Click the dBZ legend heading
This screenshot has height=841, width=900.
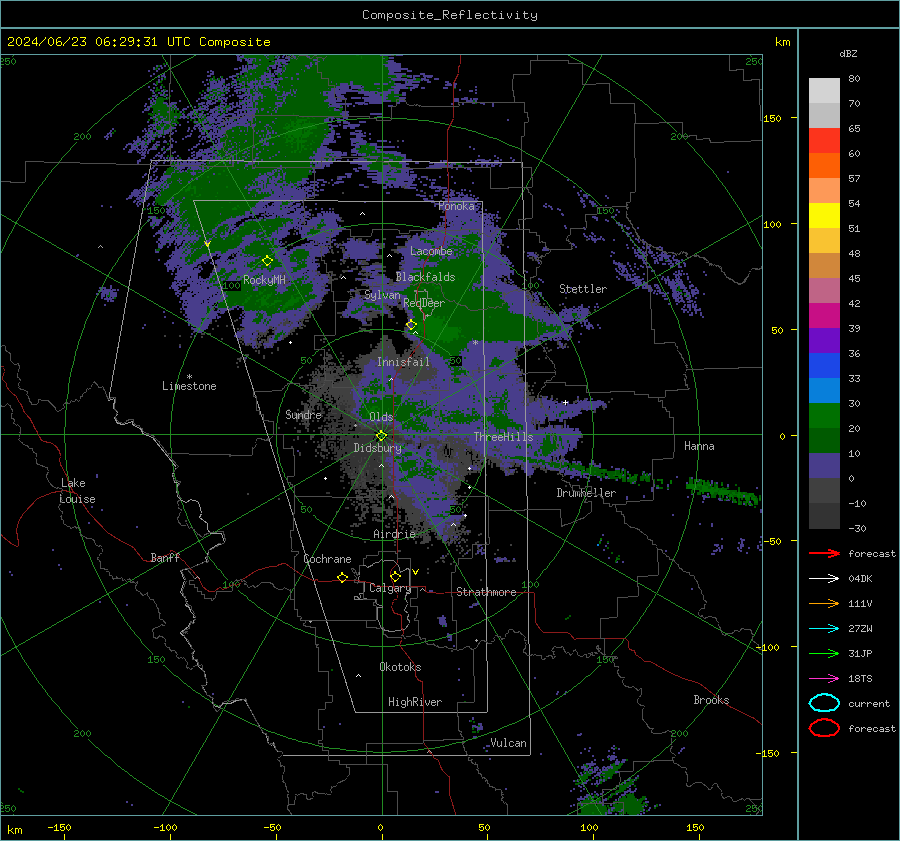(x=848, y=53)
